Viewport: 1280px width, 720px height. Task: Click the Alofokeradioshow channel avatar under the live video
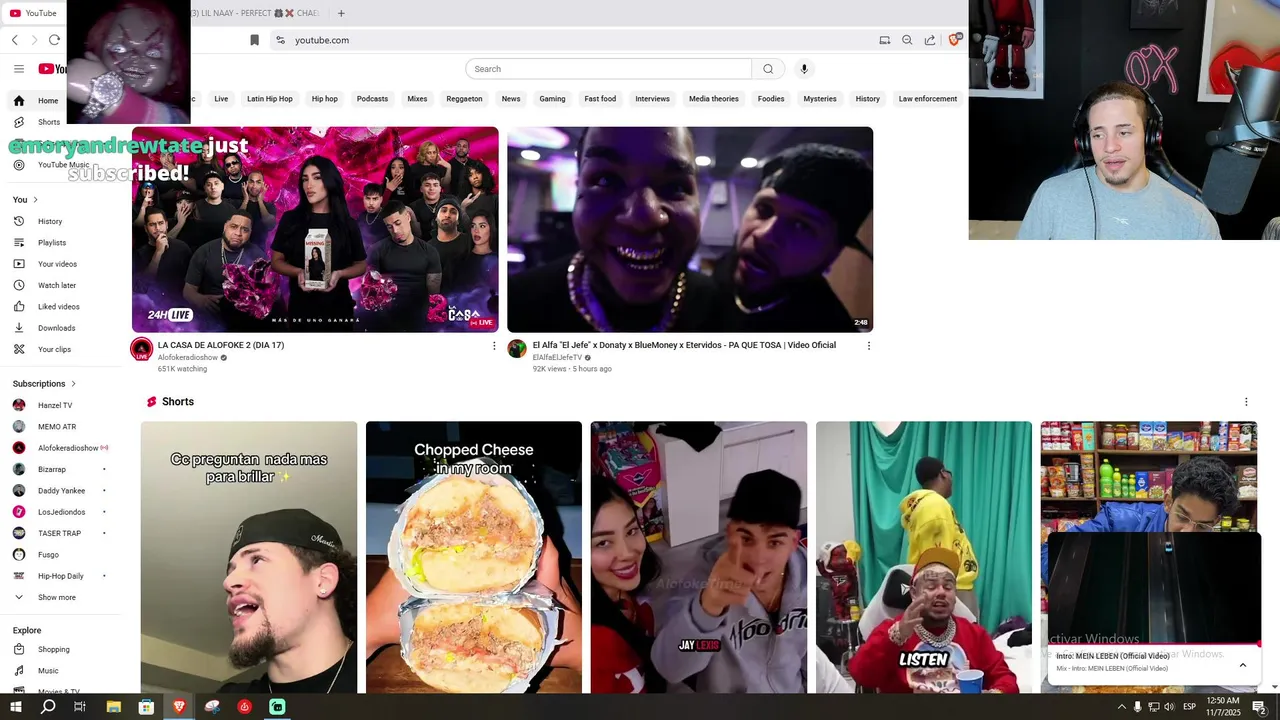141,349
